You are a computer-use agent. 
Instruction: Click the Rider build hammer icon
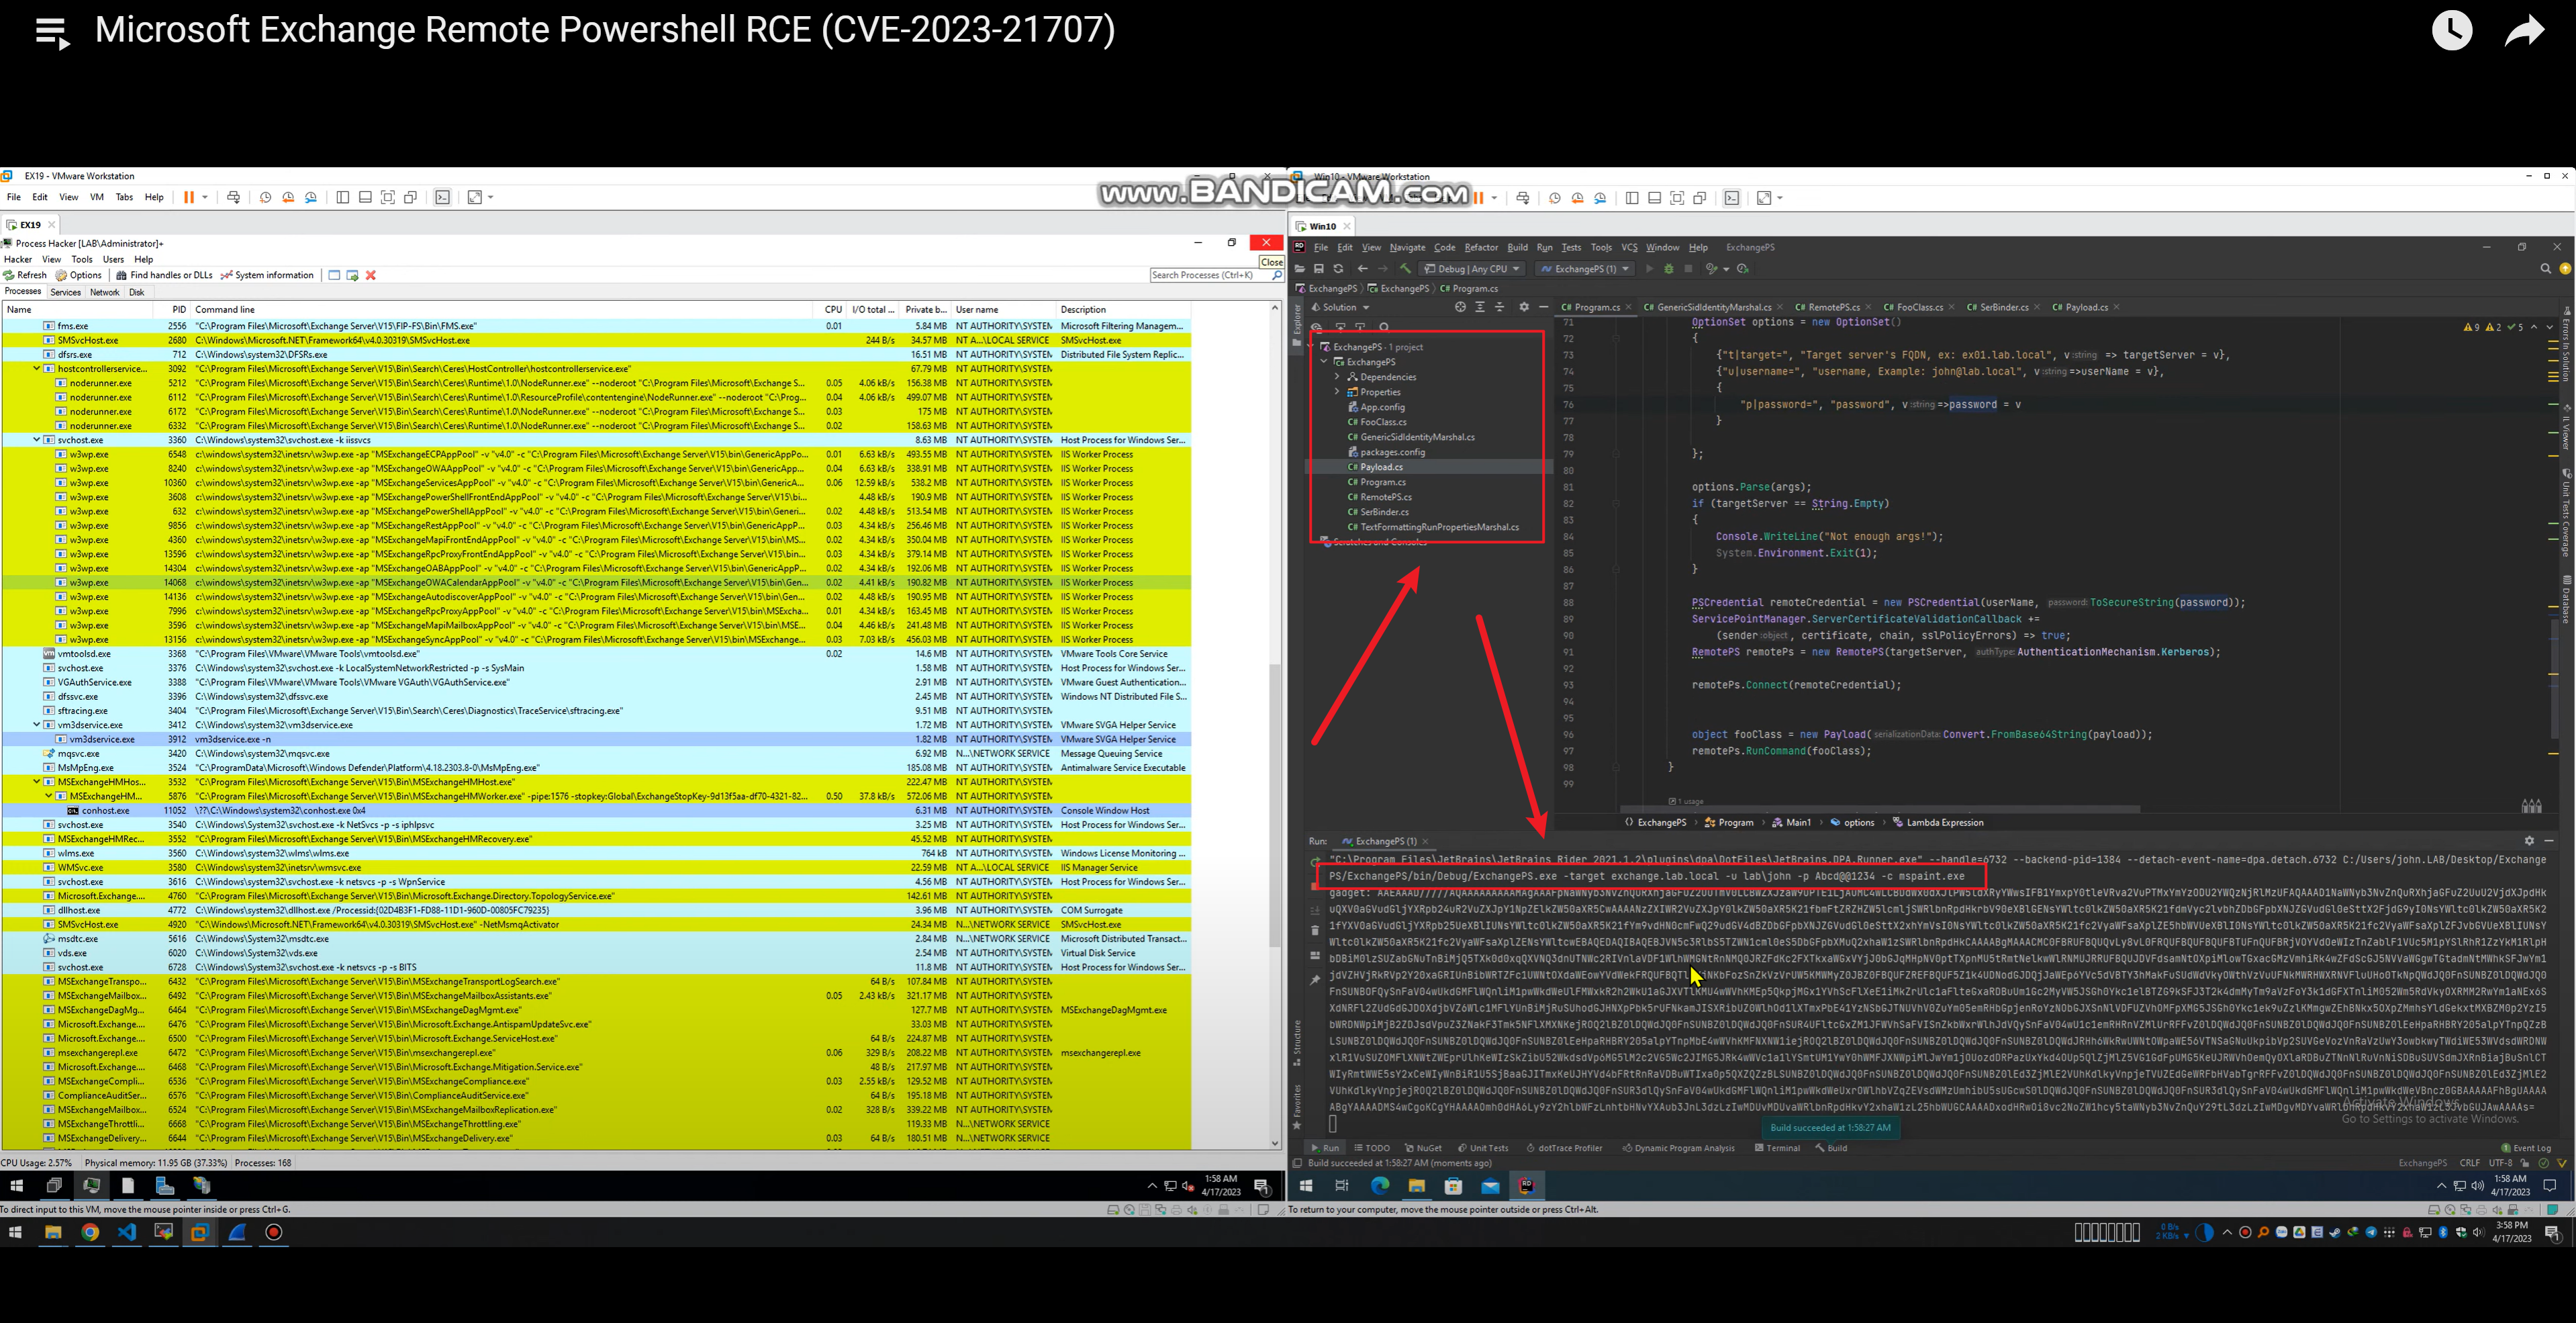tap(1405, 269)
